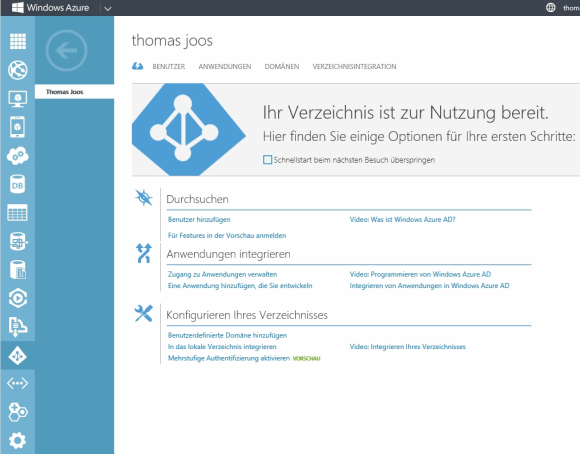Open Service Bus download-arrow icon
This screenshot has width=580, height=454.
18,327
